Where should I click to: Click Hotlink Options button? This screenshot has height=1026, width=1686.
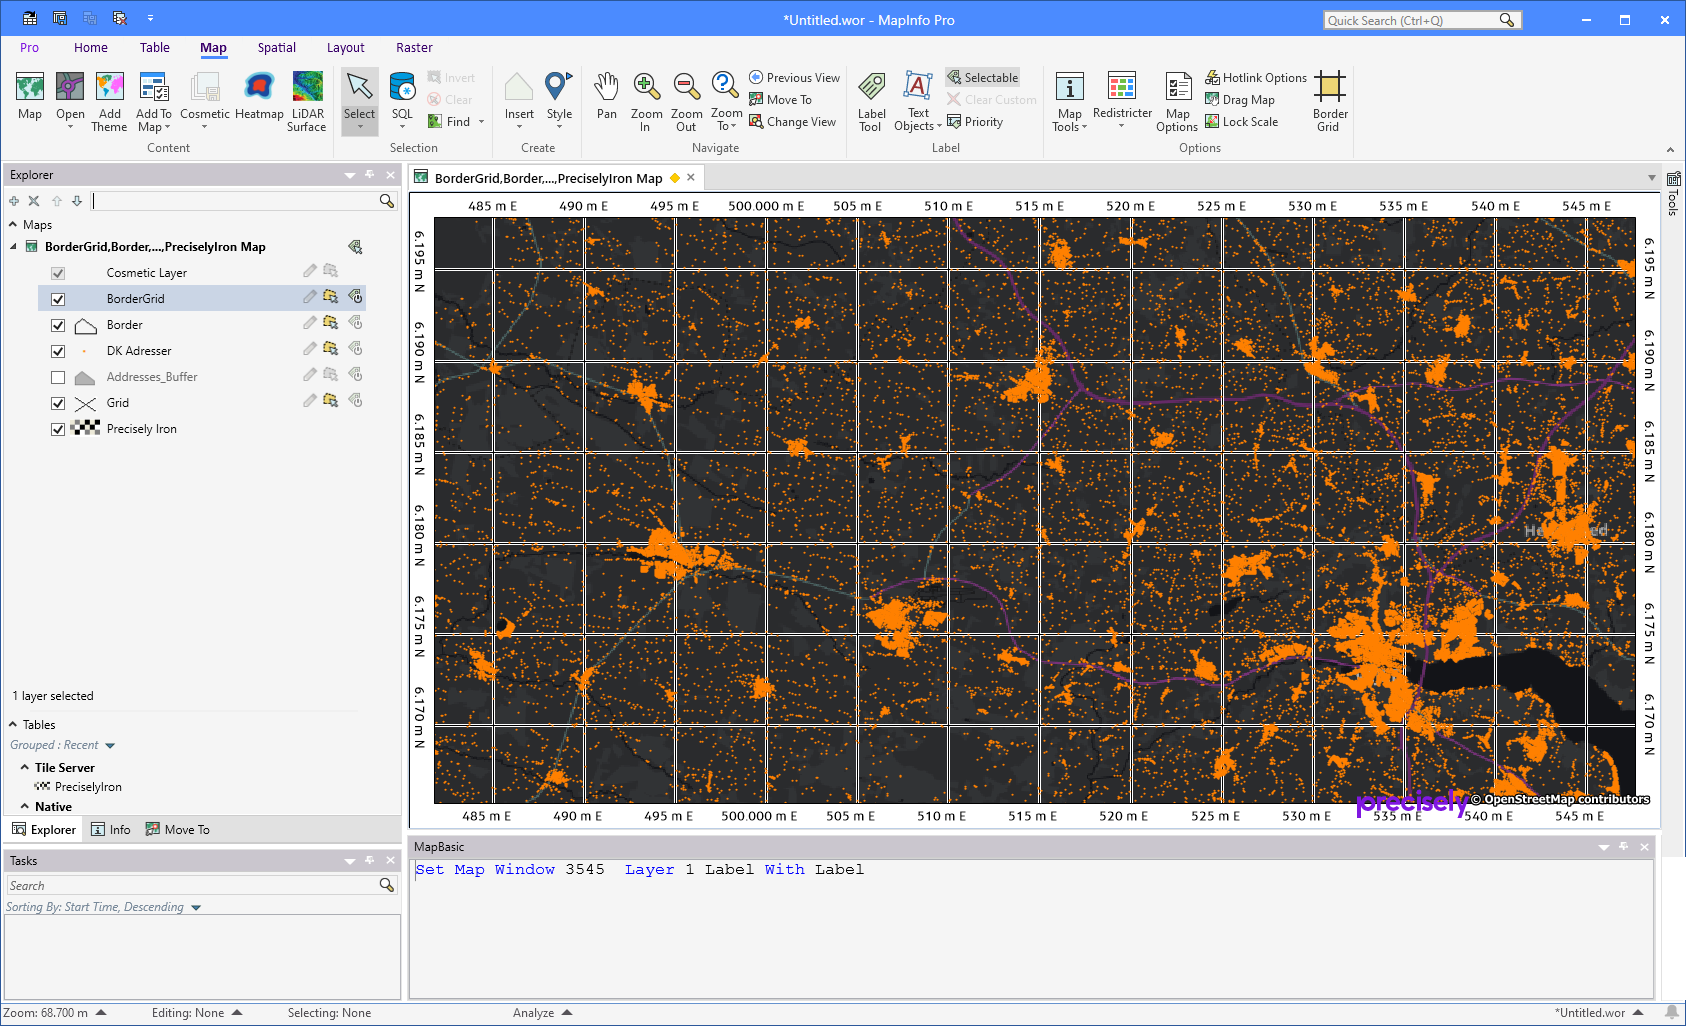(x=1255, y=78)
